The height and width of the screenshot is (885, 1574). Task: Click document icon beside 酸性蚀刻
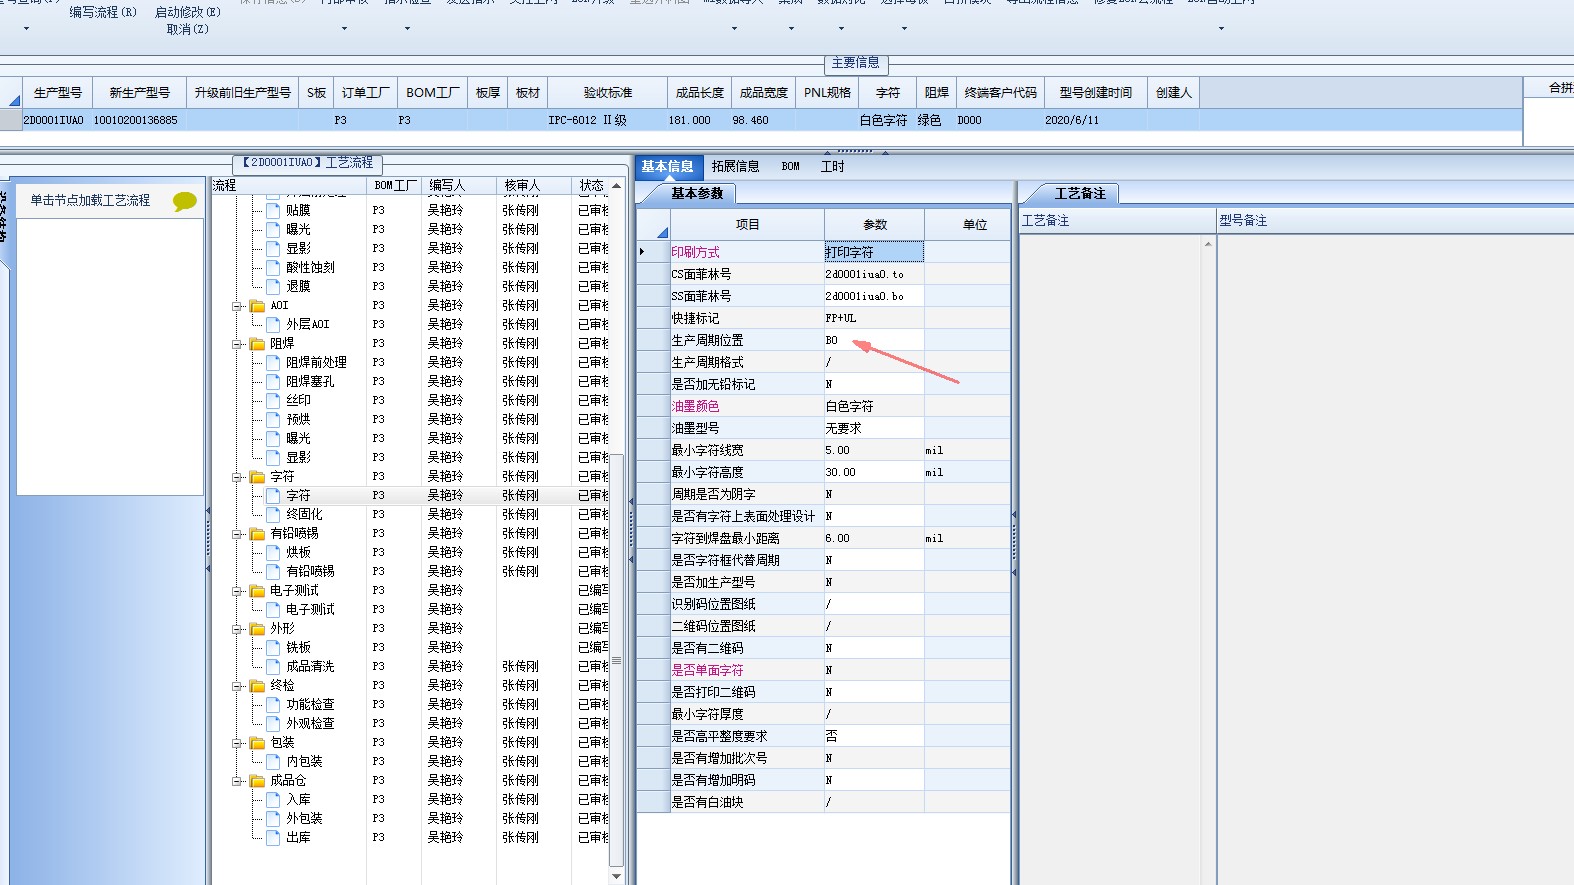[274, 267]
